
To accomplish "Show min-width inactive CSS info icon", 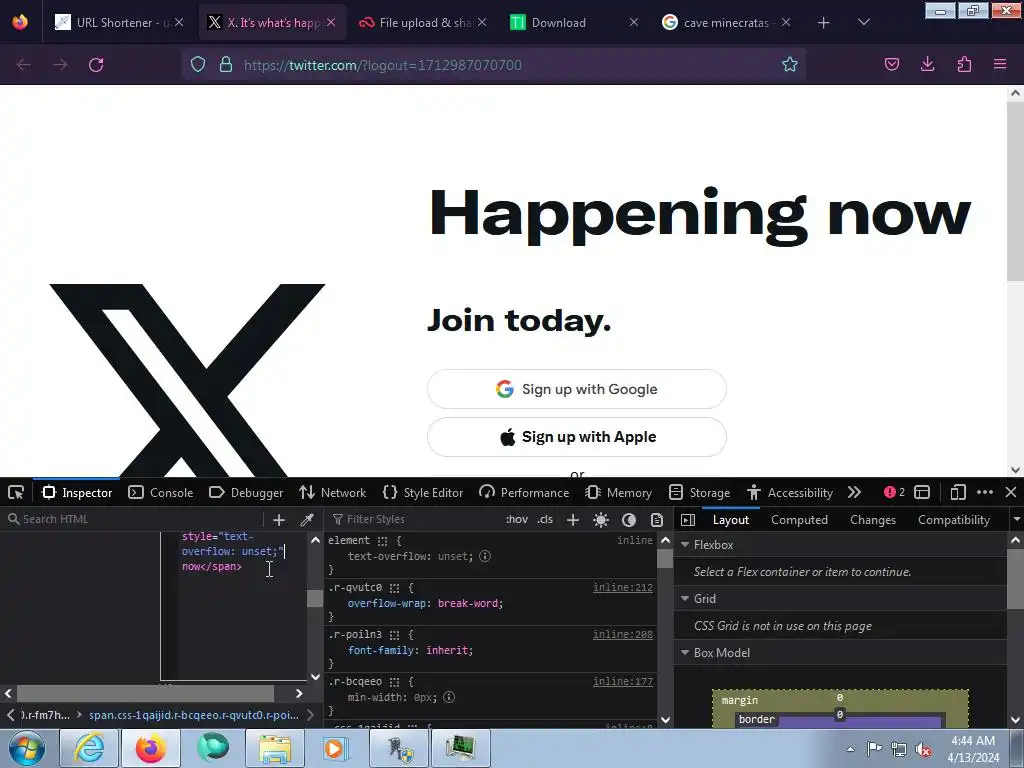I will coord(449,697).
